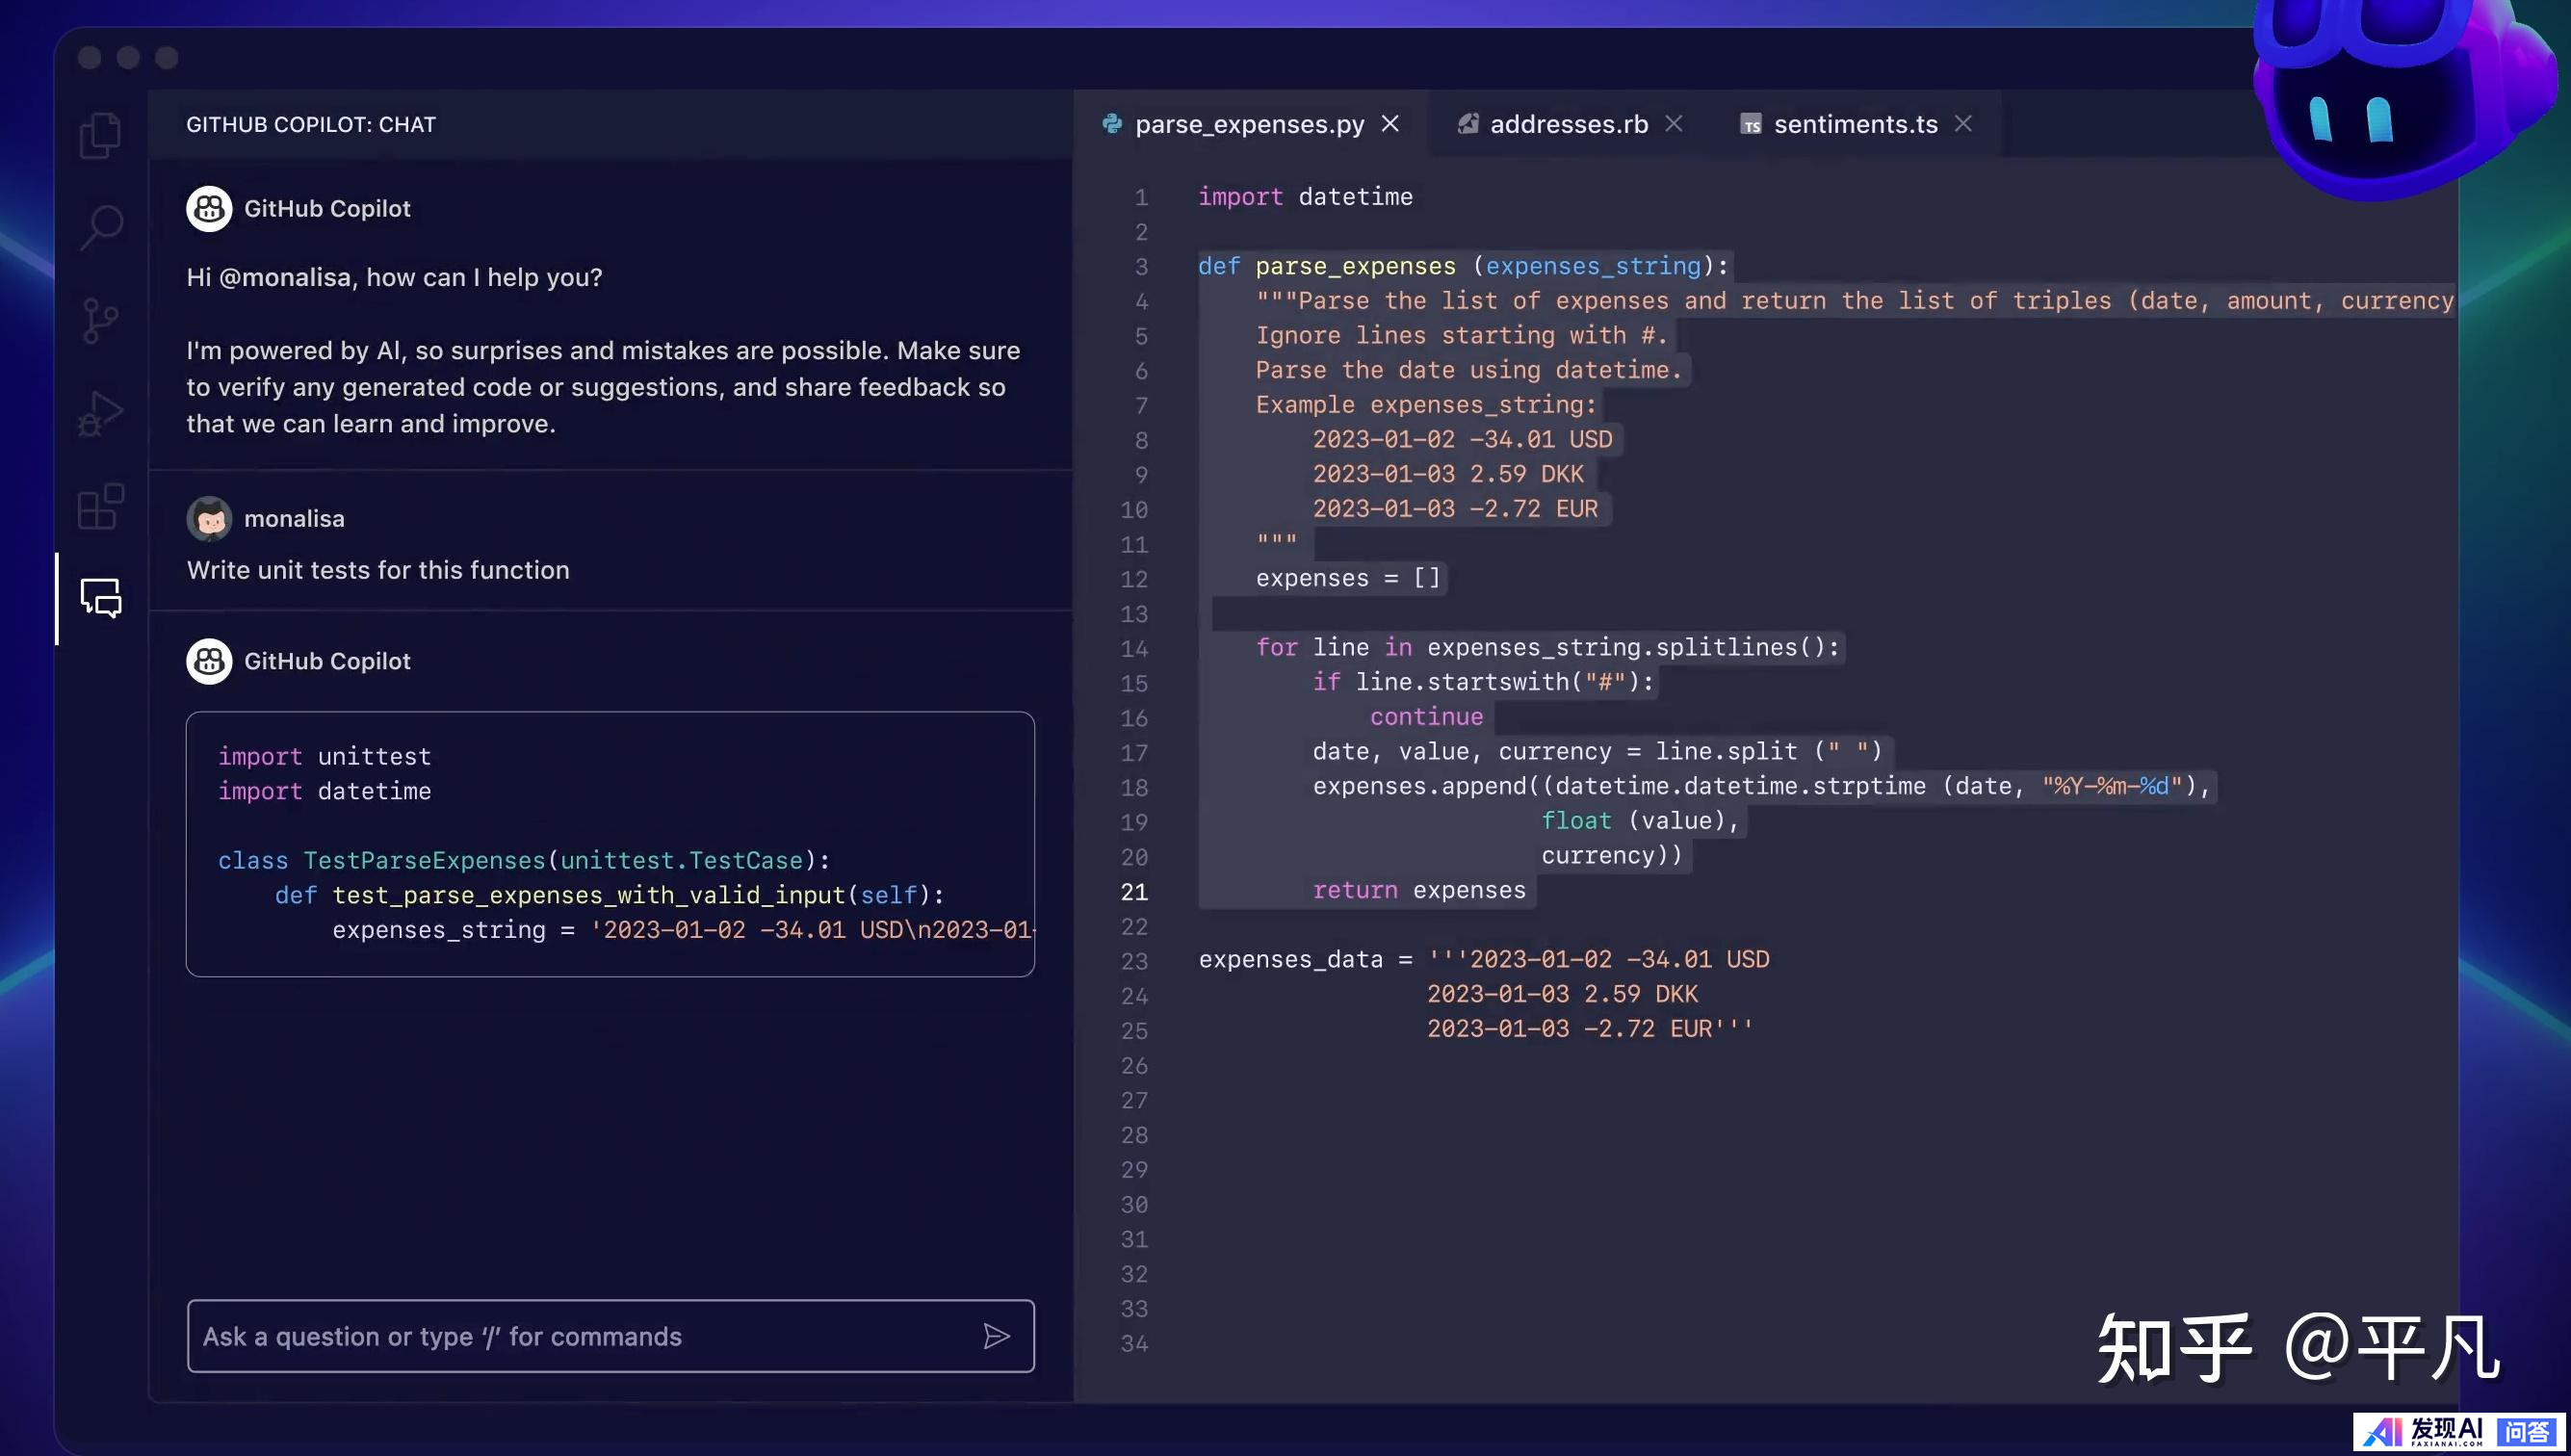Click the monalisa user avatar
This screenshot has width=2571, height=1456.
click(209, 519)
